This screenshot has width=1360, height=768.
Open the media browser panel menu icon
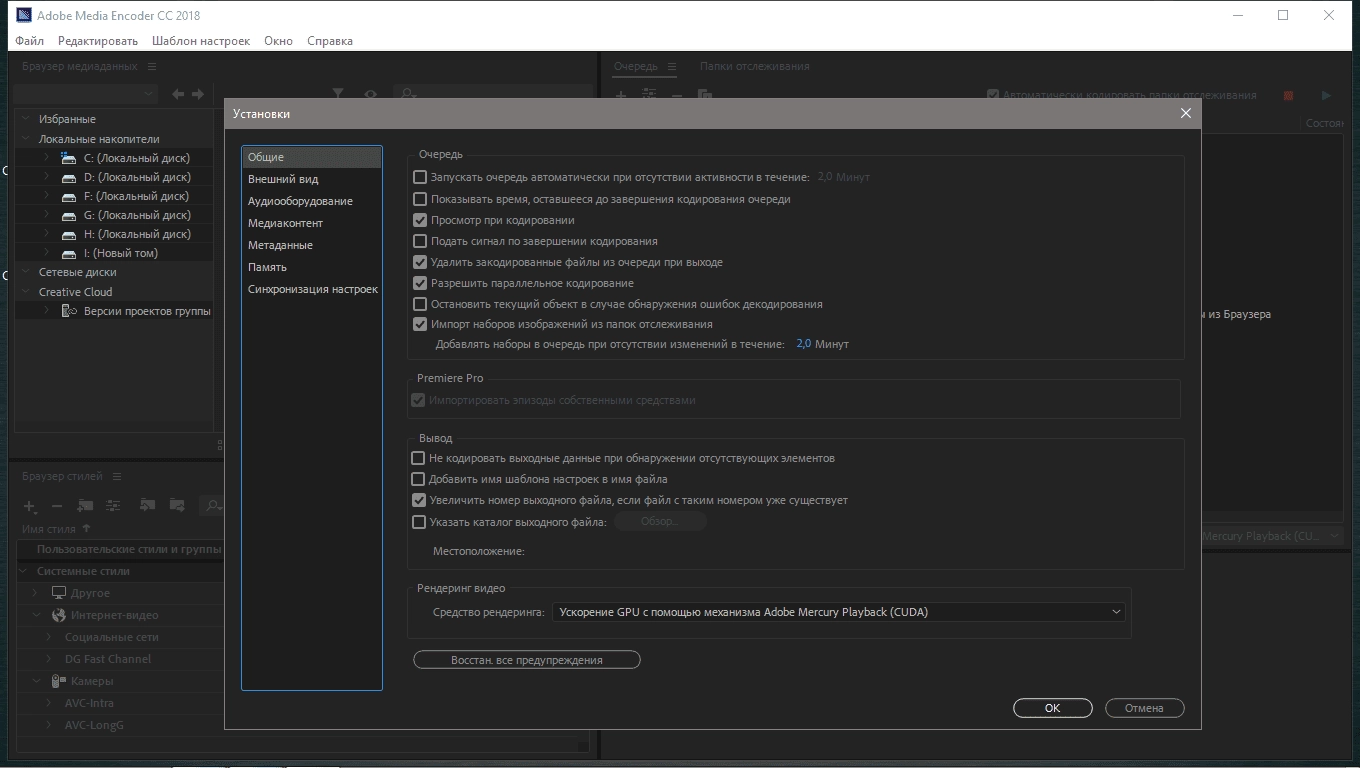152,66
